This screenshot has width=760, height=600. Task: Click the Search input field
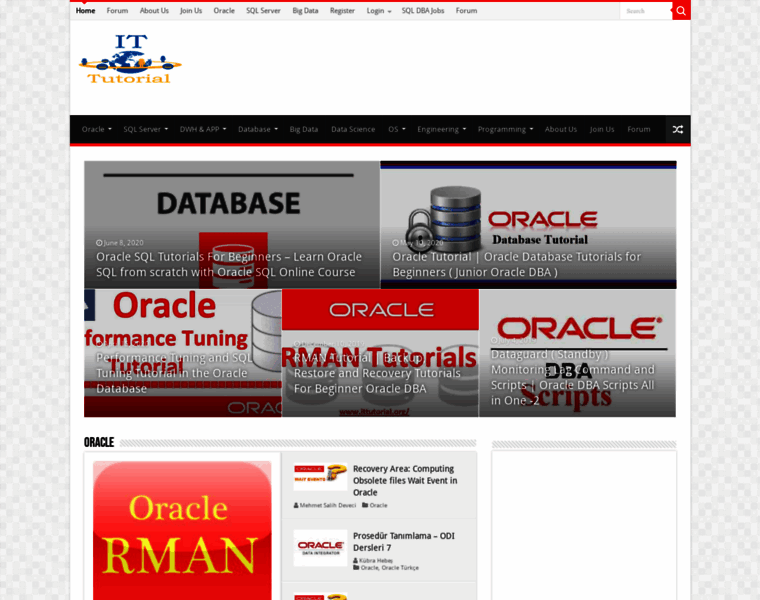[x=646, y=11]
